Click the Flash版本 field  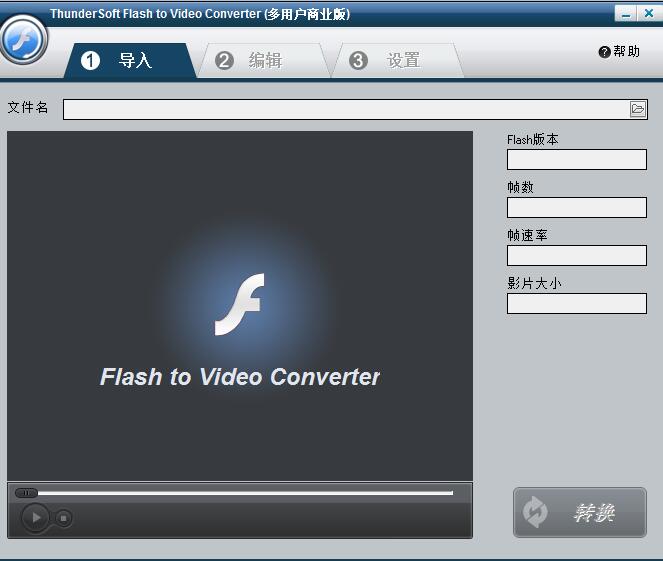point(577,159)
